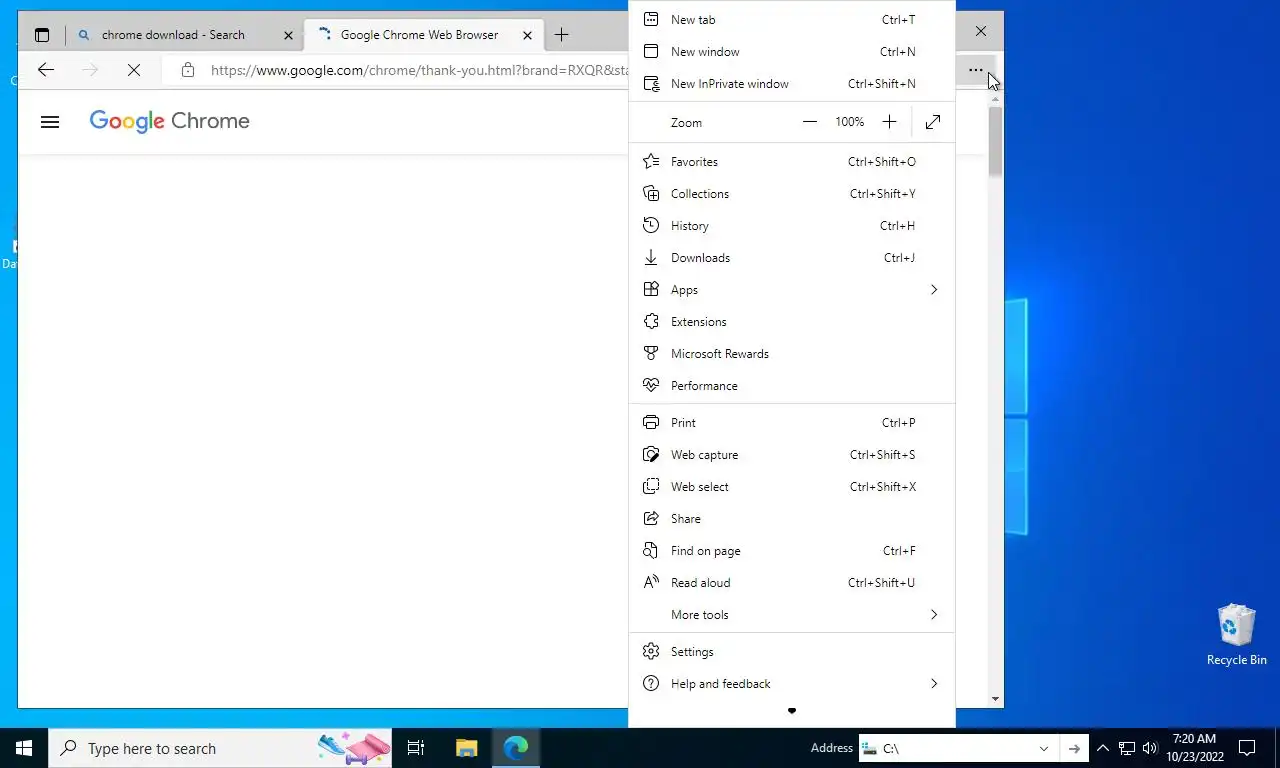Click the New tab menu icon
The image size is (1280, 768).
(x=651, y=19)
